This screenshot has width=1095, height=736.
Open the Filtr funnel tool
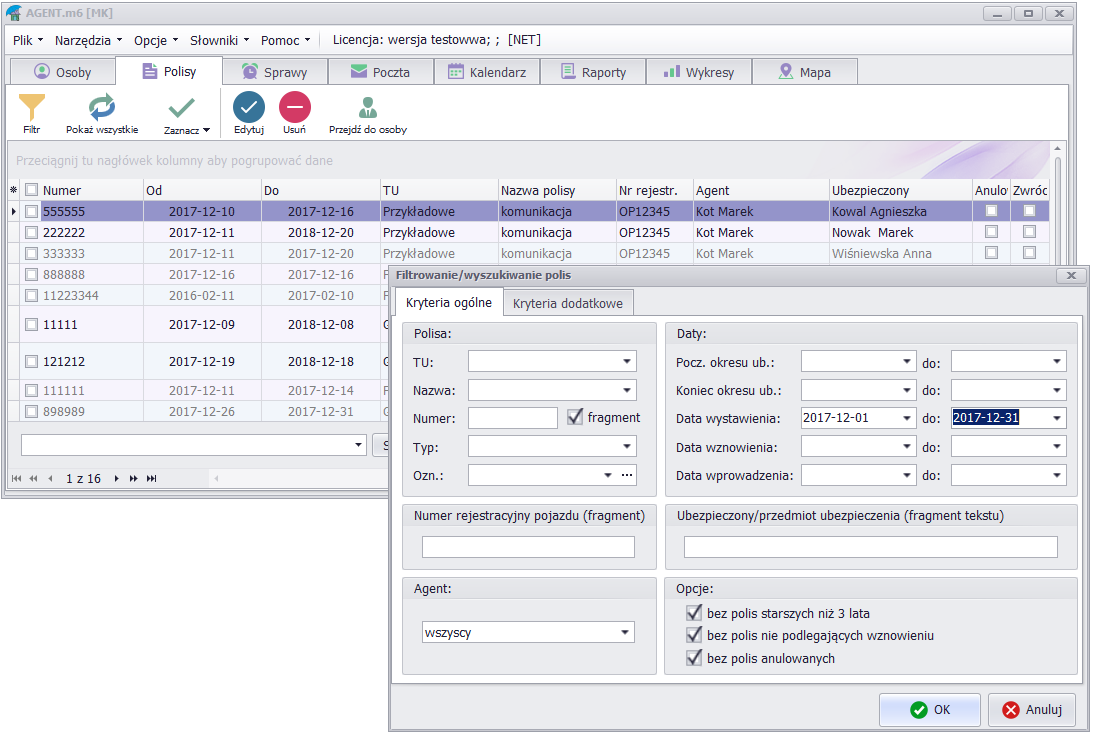click(31, 113)
